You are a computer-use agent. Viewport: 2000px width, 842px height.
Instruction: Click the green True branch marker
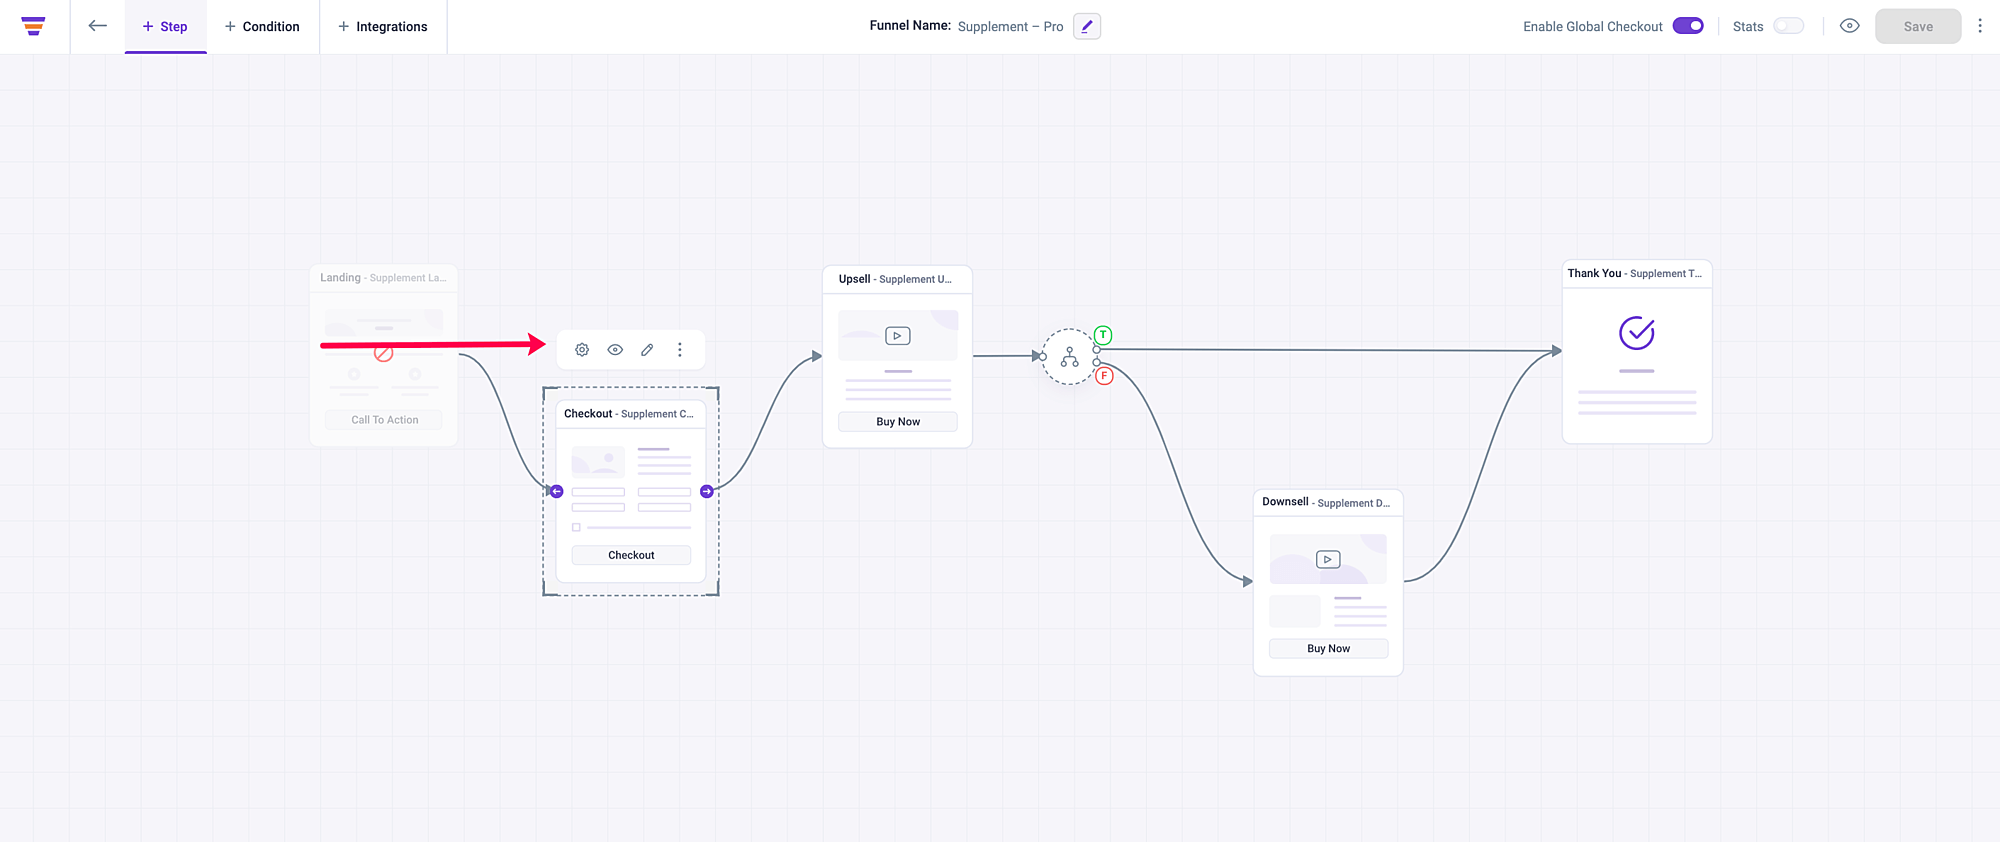(1103, 335)
